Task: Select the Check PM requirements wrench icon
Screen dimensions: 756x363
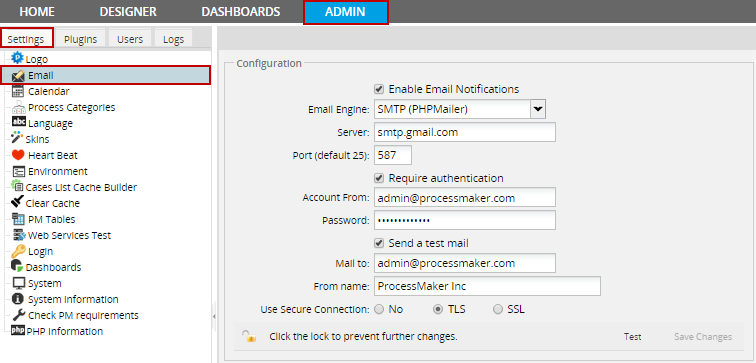Action: [x=18, y=315]
